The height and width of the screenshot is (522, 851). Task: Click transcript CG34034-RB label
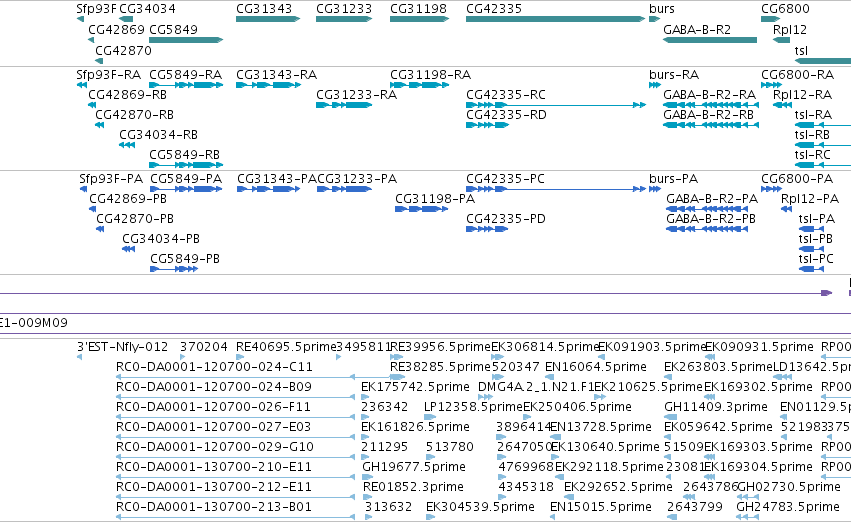pos(158,135)
